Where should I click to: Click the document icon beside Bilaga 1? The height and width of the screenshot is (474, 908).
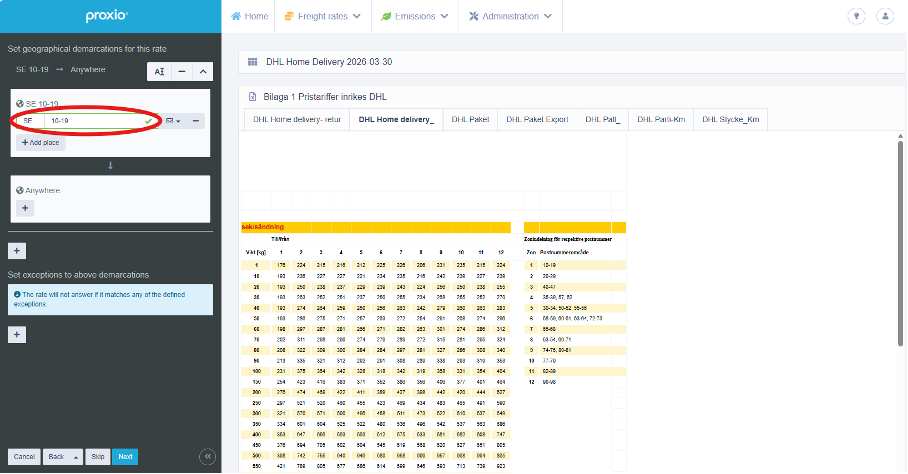pyautogui.click(x=252, y=97)
